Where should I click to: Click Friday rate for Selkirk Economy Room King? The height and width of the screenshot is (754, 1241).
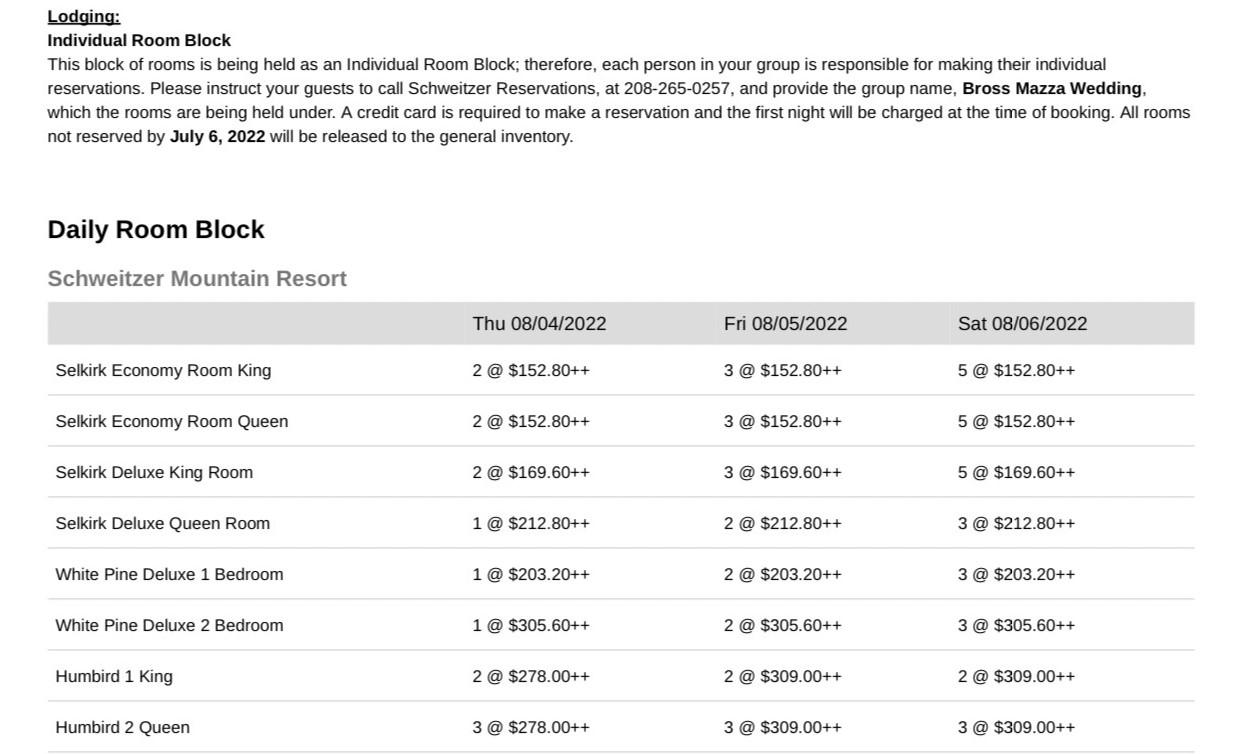783,371
